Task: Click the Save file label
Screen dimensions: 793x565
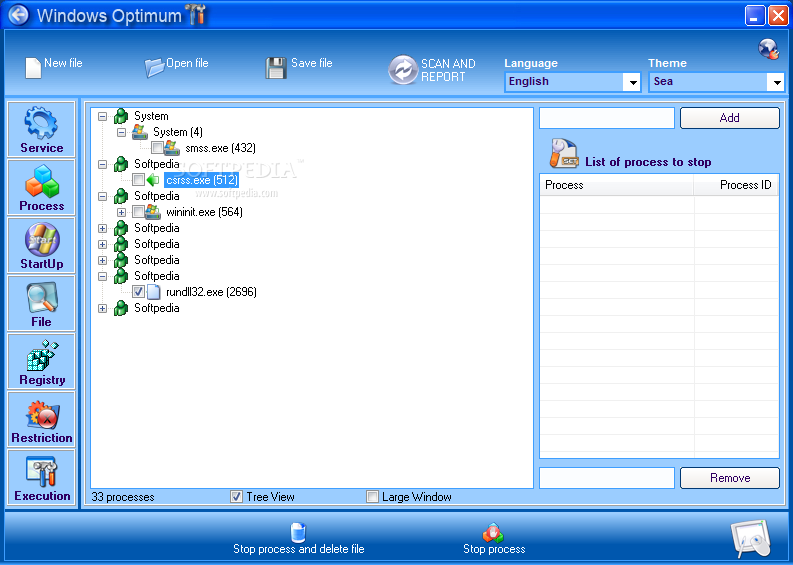Action: tap(312, 63)
